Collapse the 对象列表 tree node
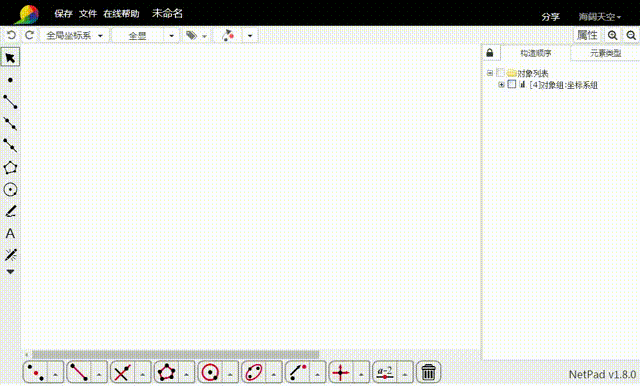The height and width of the screenshot is (386, 640). (490, 73)
